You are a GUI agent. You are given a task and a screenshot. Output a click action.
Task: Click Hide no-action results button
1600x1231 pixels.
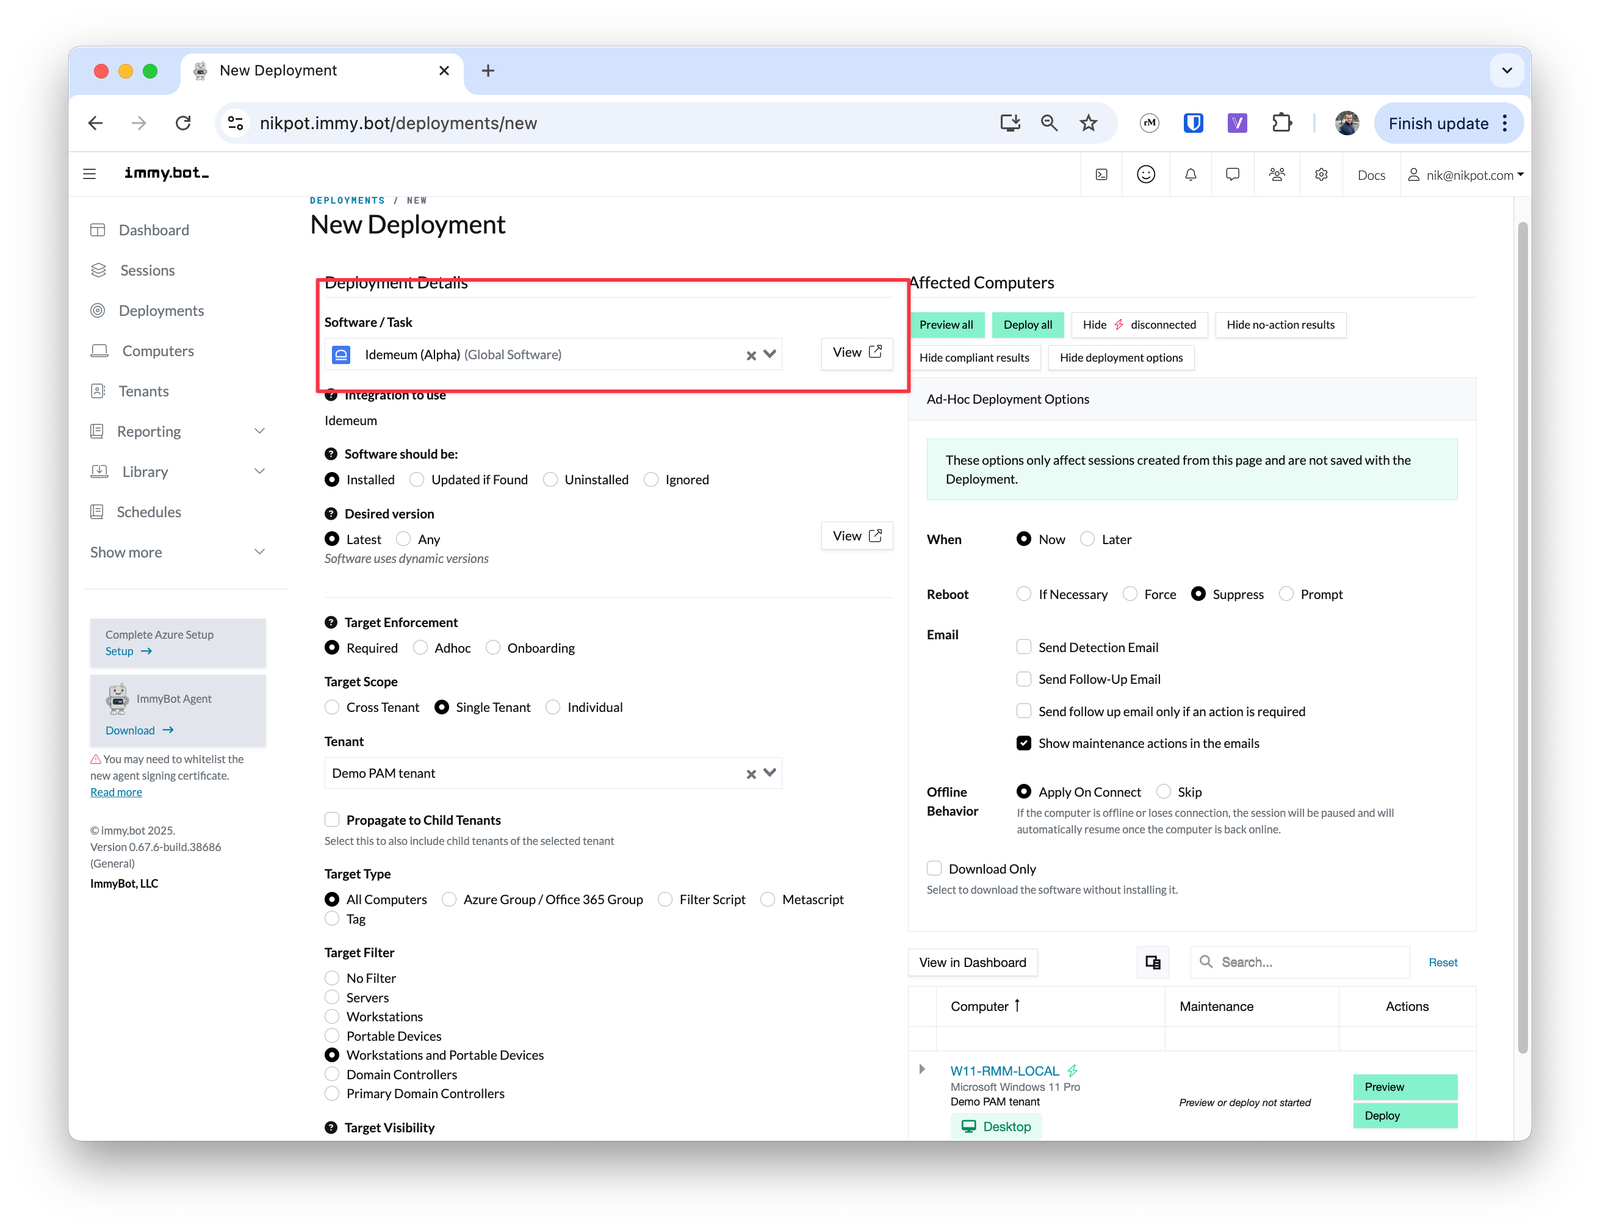[1281, 325]
